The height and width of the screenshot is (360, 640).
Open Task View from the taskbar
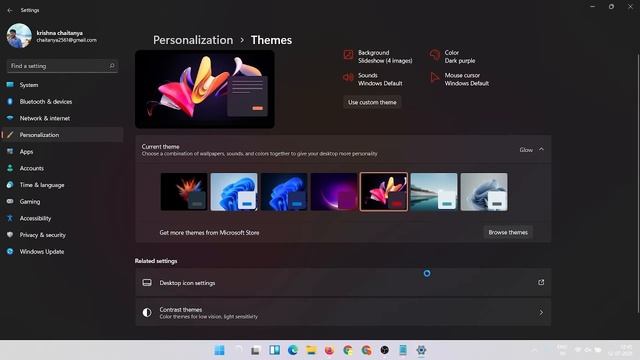[x=256, y=350]
